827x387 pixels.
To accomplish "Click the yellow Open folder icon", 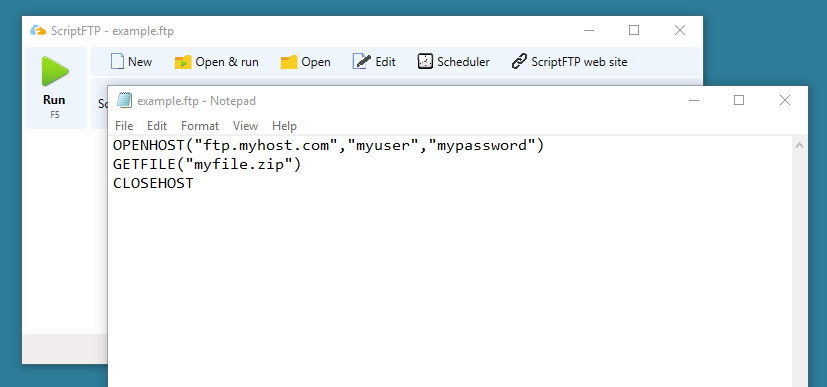I will pyautogui.click(x=289, y=62).
